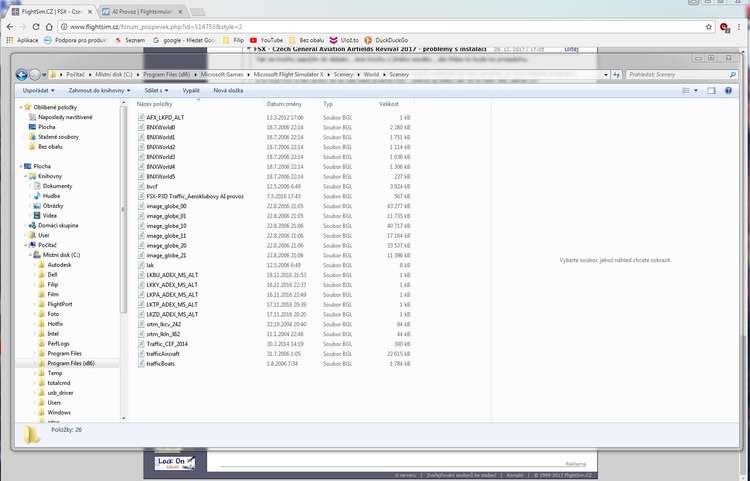The width and height of the screenshot is (750, 481).
Task: Bookmark this page with the star icon
Action: click(708, 27)
